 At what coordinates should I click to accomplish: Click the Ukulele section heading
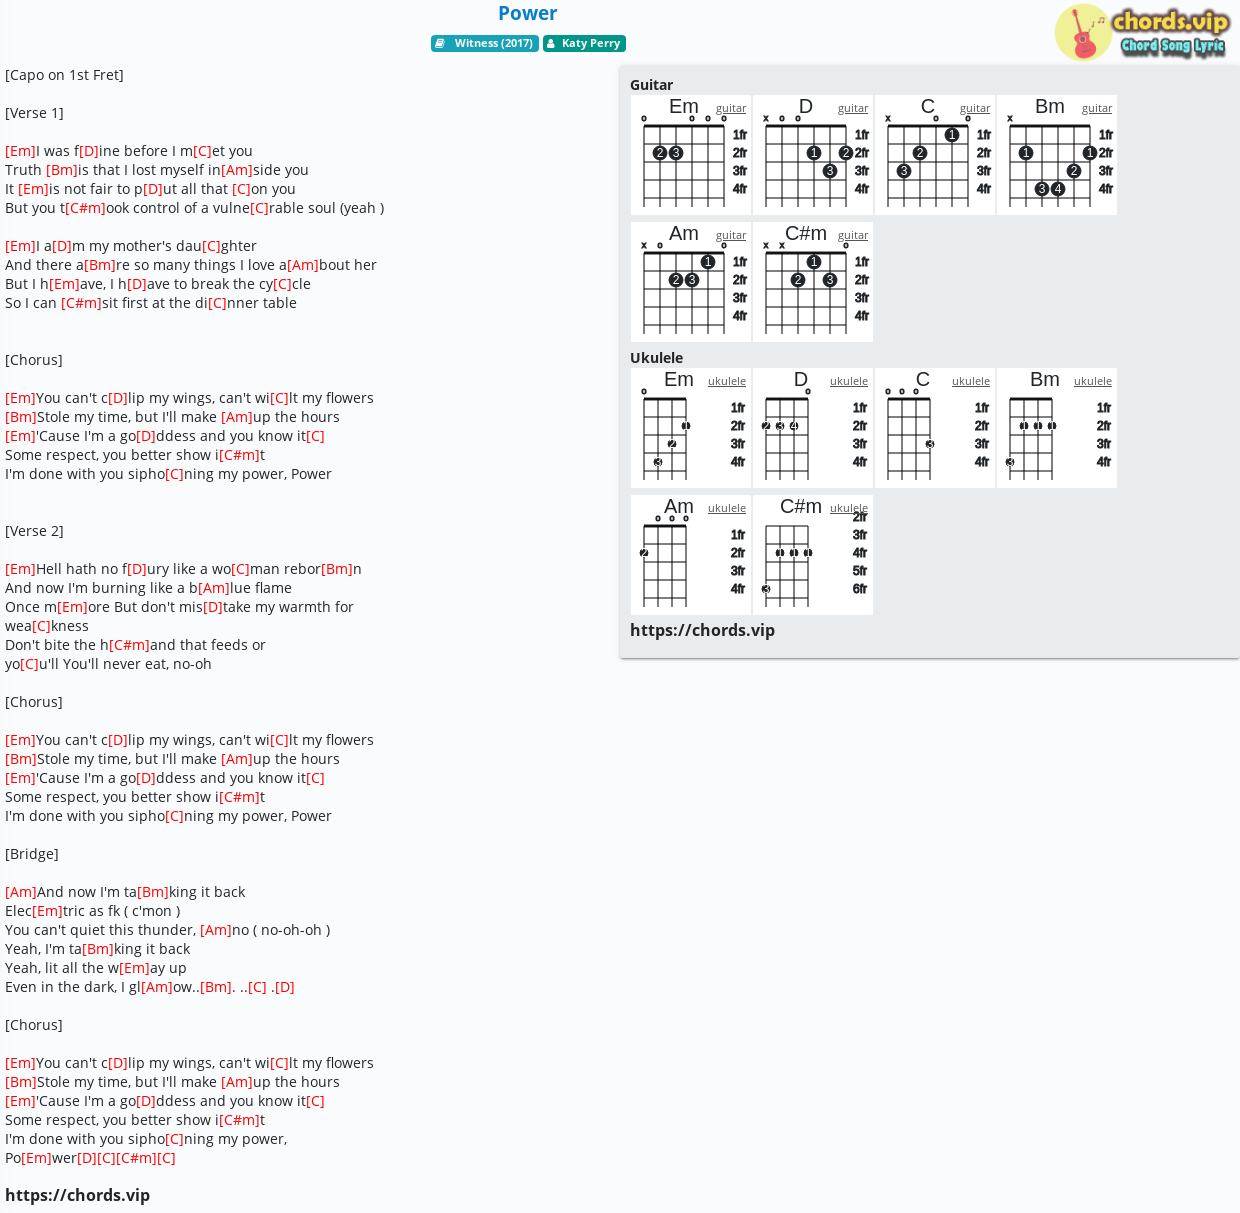tap(656, 358)
